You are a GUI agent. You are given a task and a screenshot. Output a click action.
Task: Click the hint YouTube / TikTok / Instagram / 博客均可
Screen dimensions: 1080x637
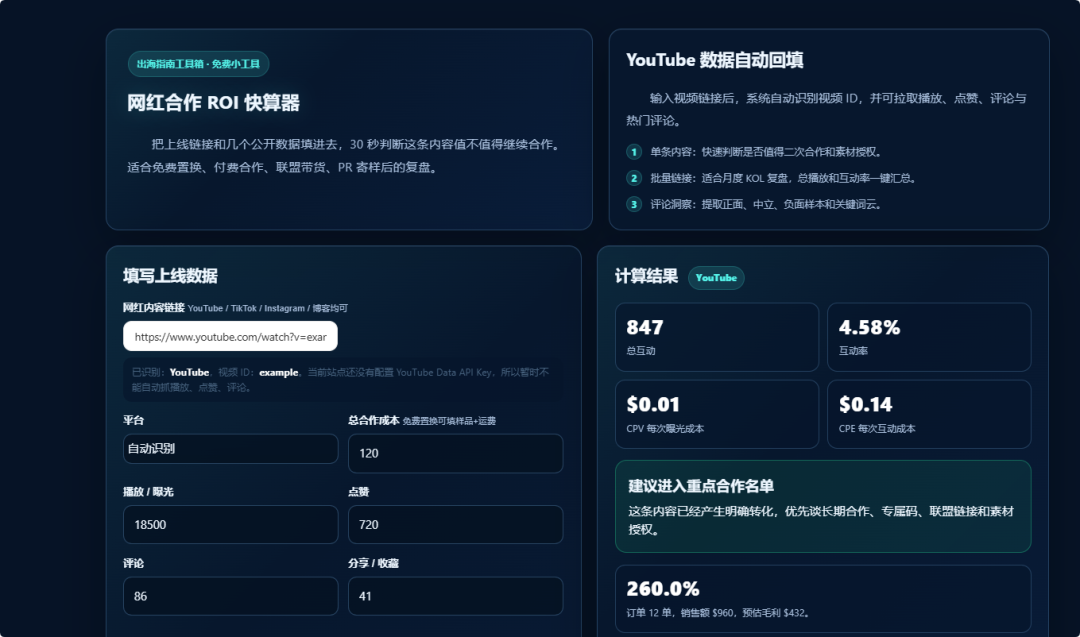[268, 309]
